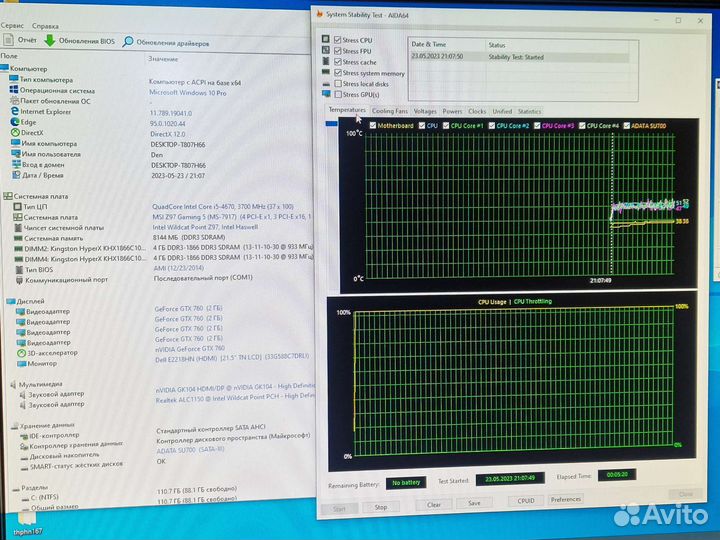Click the Тип ЦП processor icon
The image size is (720, 540).
click(17, 207)
